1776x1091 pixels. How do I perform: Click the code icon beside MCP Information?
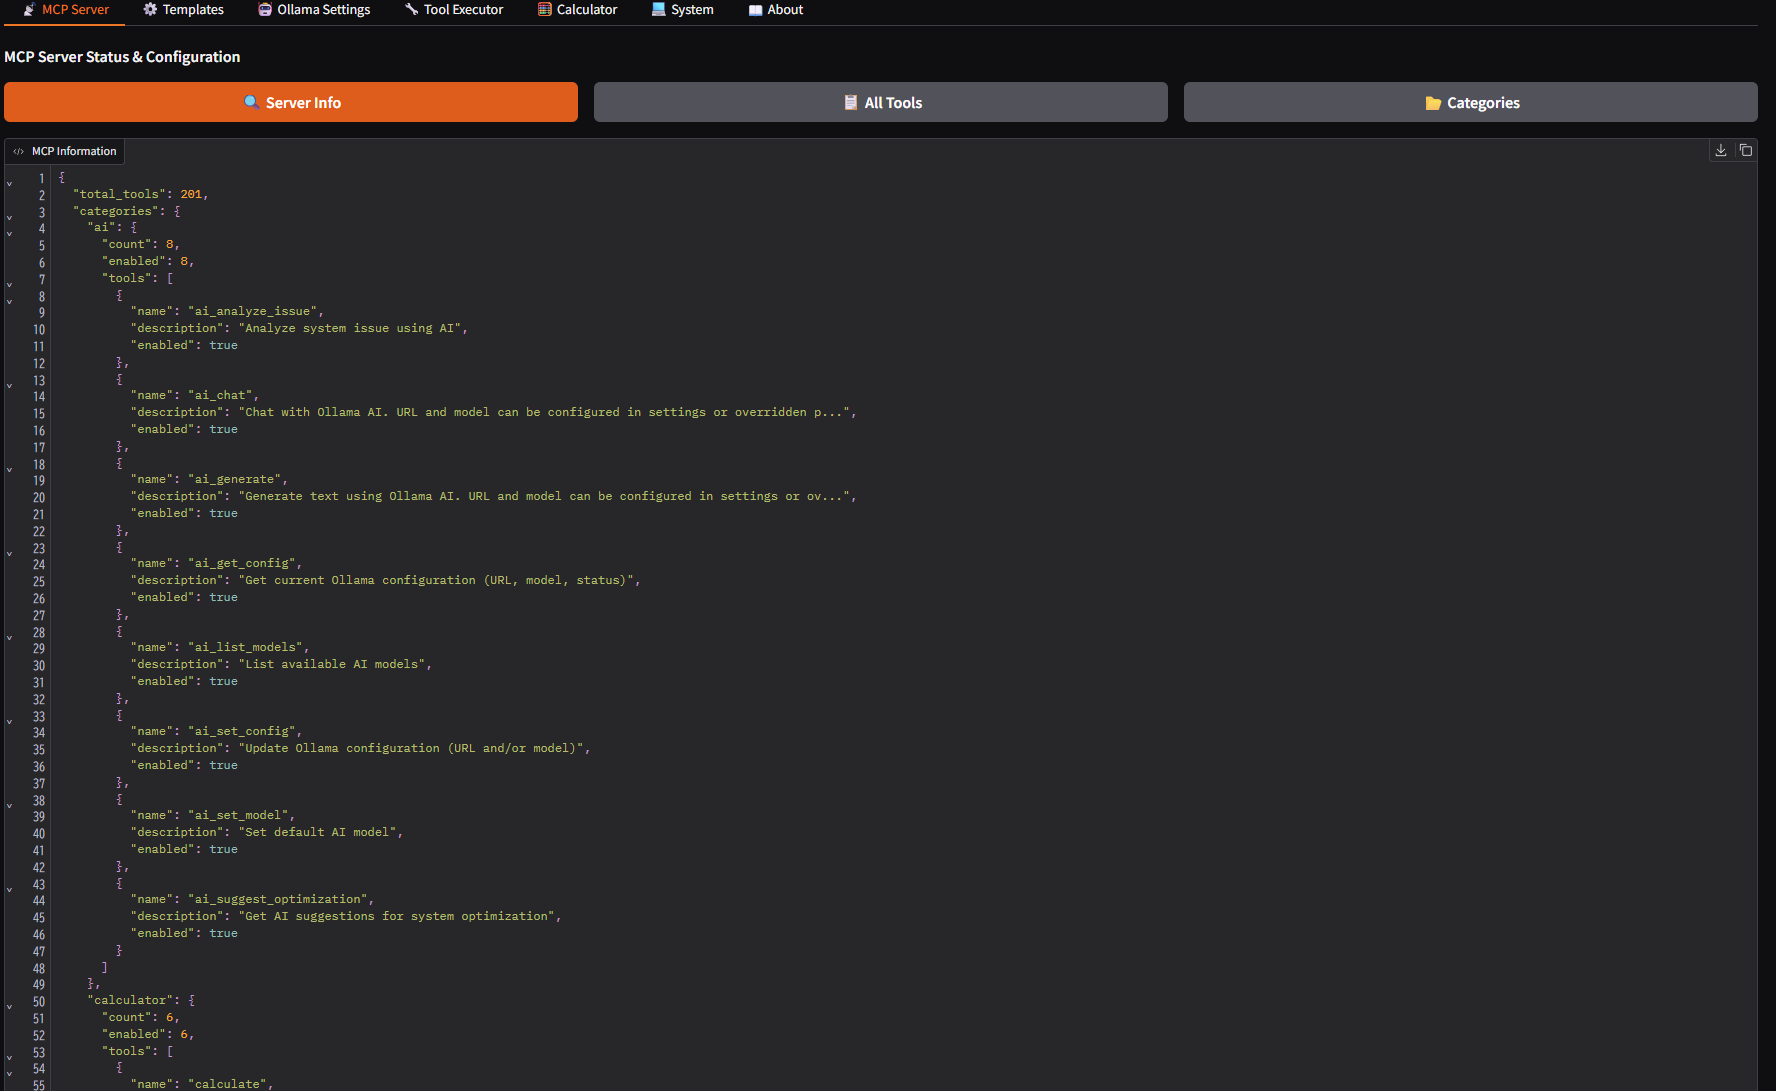(x=18, y=152)
